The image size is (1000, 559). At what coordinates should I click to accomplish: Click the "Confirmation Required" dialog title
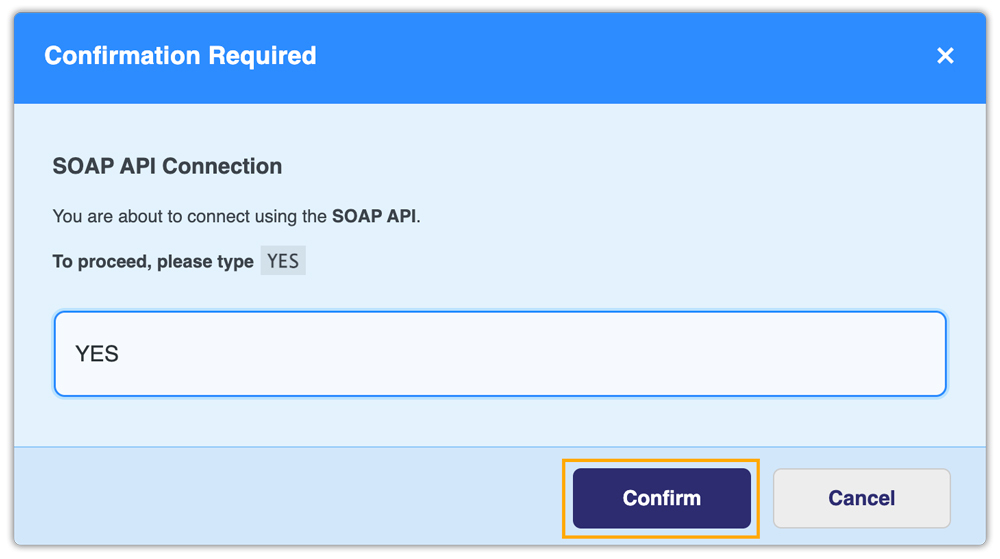[x=180, y=56]
